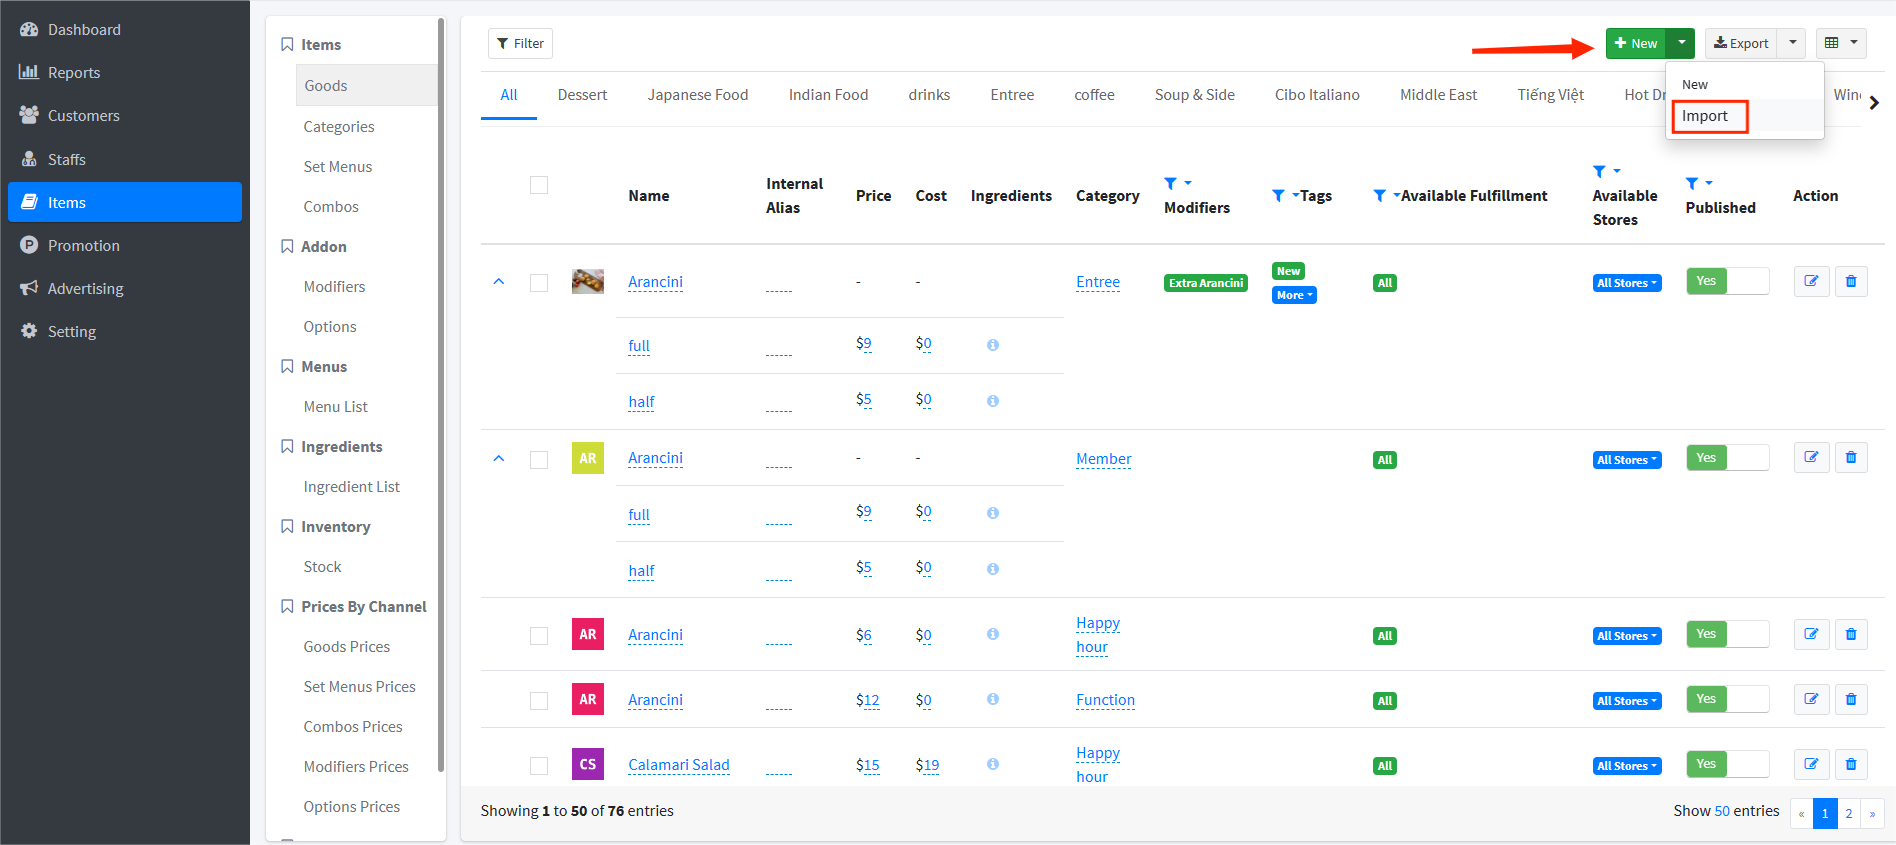Open Goods Prices under Prices By Channel

click(347, 647)
